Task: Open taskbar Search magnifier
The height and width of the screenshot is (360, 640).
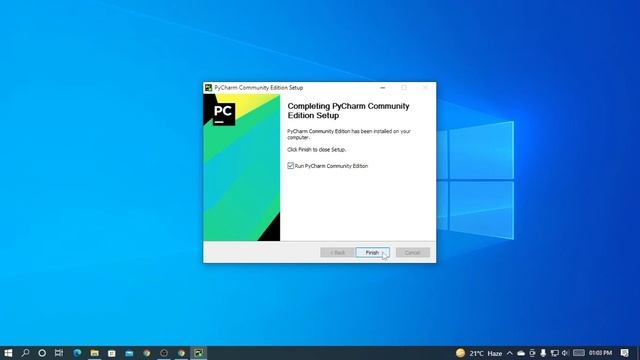Action: point(25,353)
